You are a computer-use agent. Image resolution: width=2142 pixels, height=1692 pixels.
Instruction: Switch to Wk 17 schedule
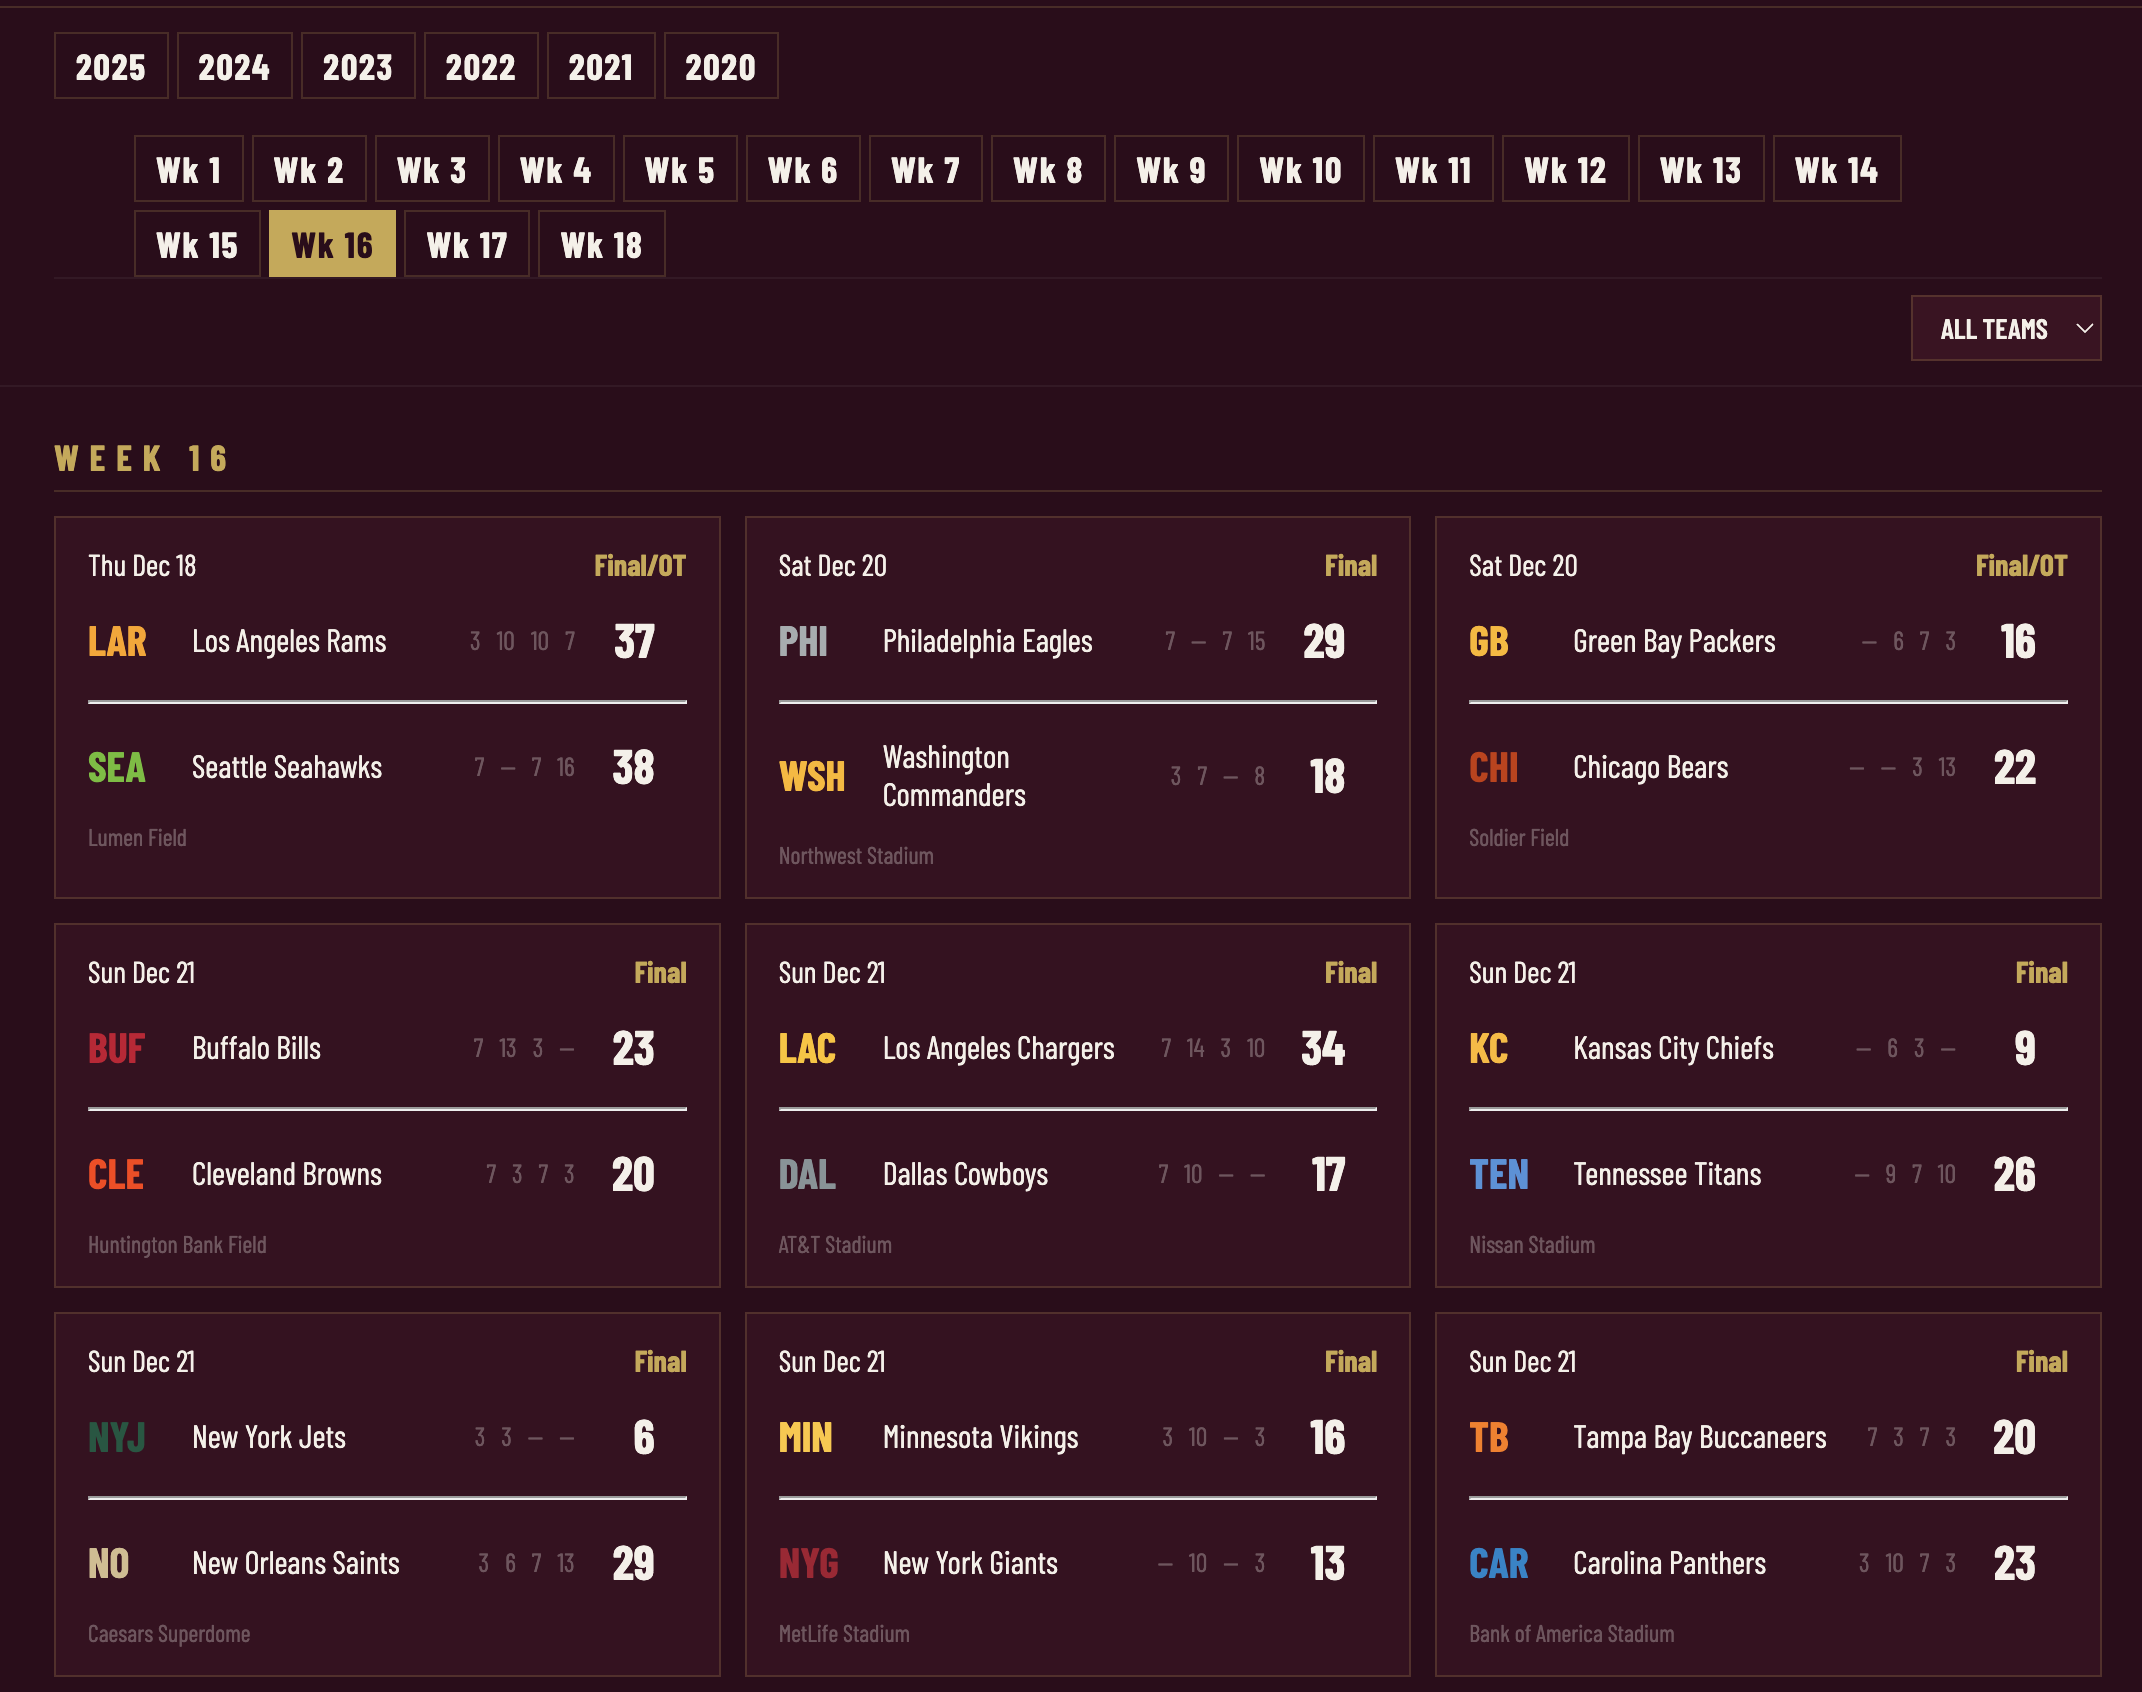coord(466,245)
